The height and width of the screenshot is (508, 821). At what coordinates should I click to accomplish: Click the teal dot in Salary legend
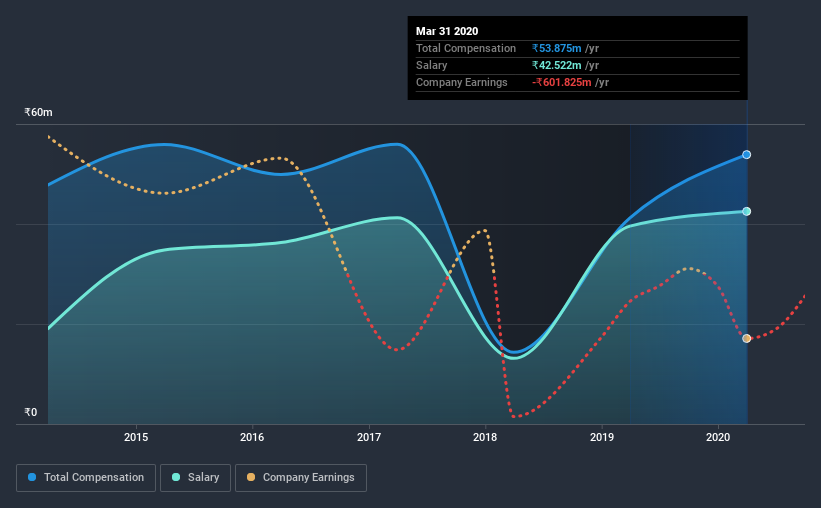[x=176, y=477]
